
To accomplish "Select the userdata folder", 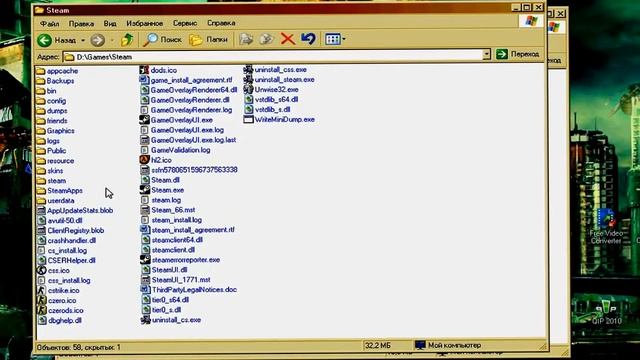I will [55, 201].
